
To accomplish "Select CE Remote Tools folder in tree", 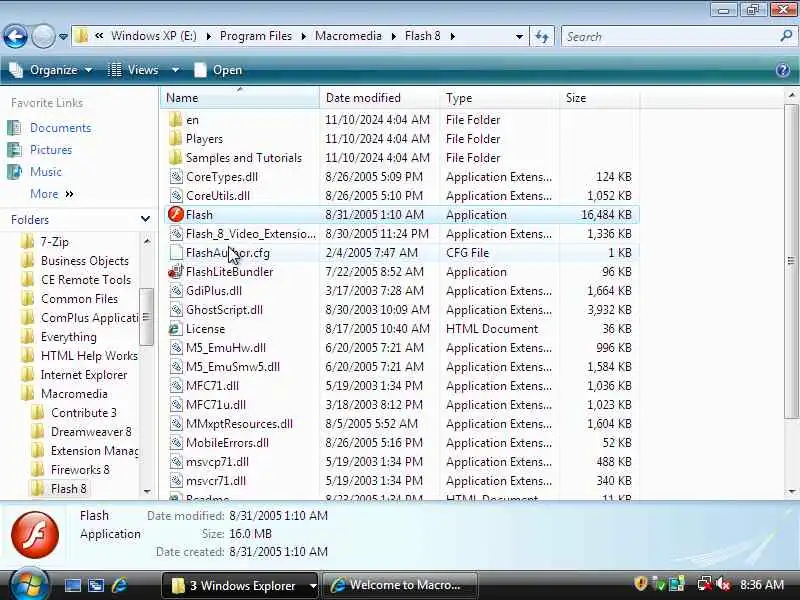I will tap(86, 280).
